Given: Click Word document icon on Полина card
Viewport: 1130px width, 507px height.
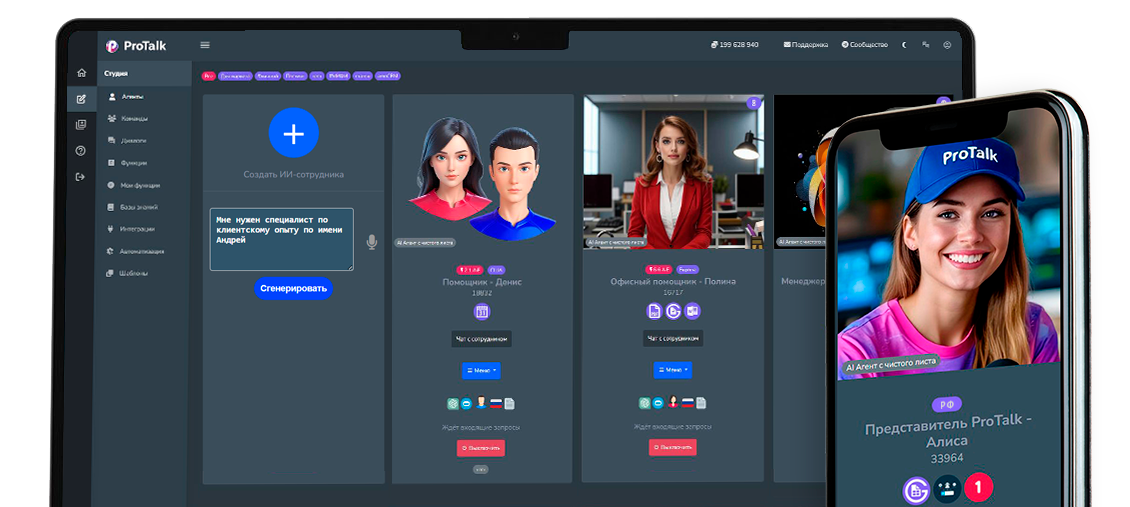Looking at the screenshot, I should (693, 311).
